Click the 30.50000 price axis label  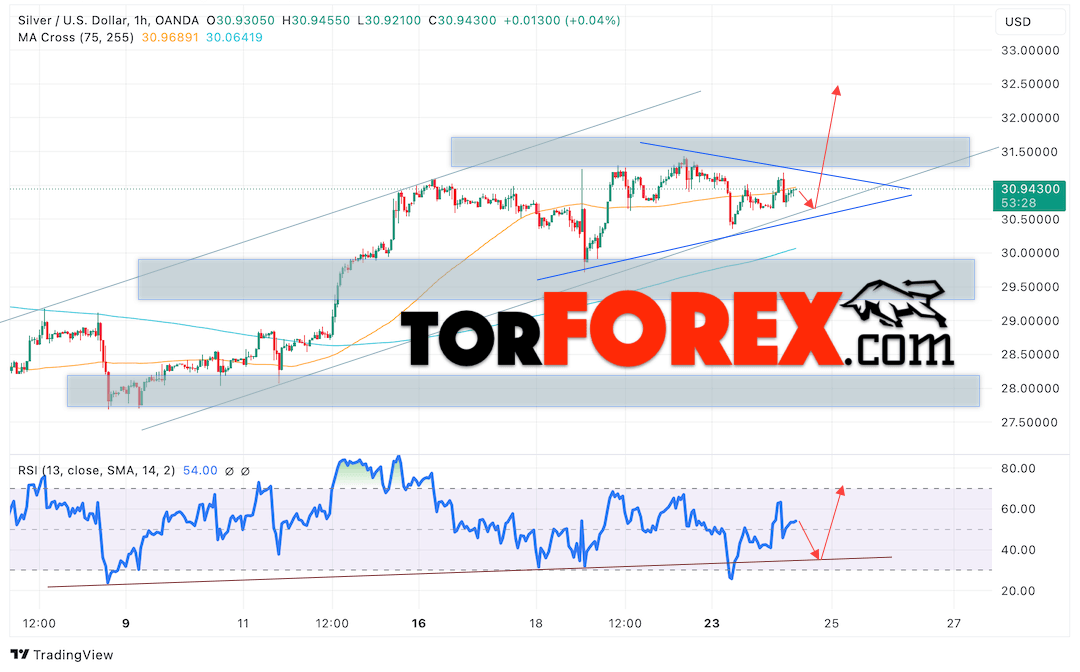click(1030, 220)
